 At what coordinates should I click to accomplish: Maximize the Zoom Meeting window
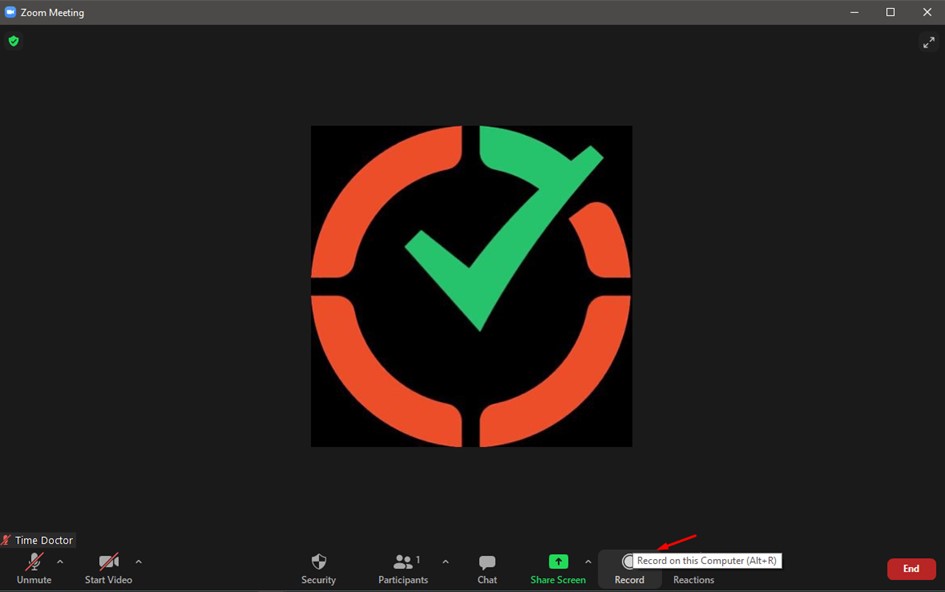coord(890,12)
